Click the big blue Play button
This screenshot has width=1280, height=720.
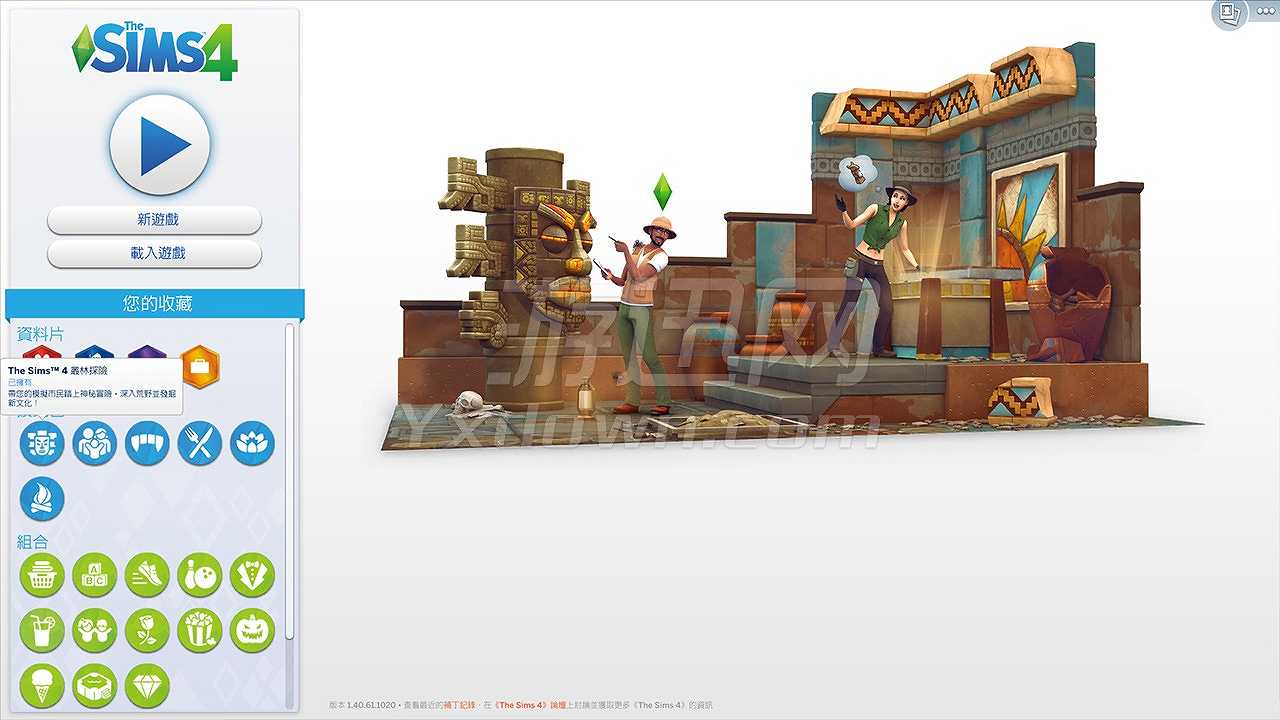160,145
